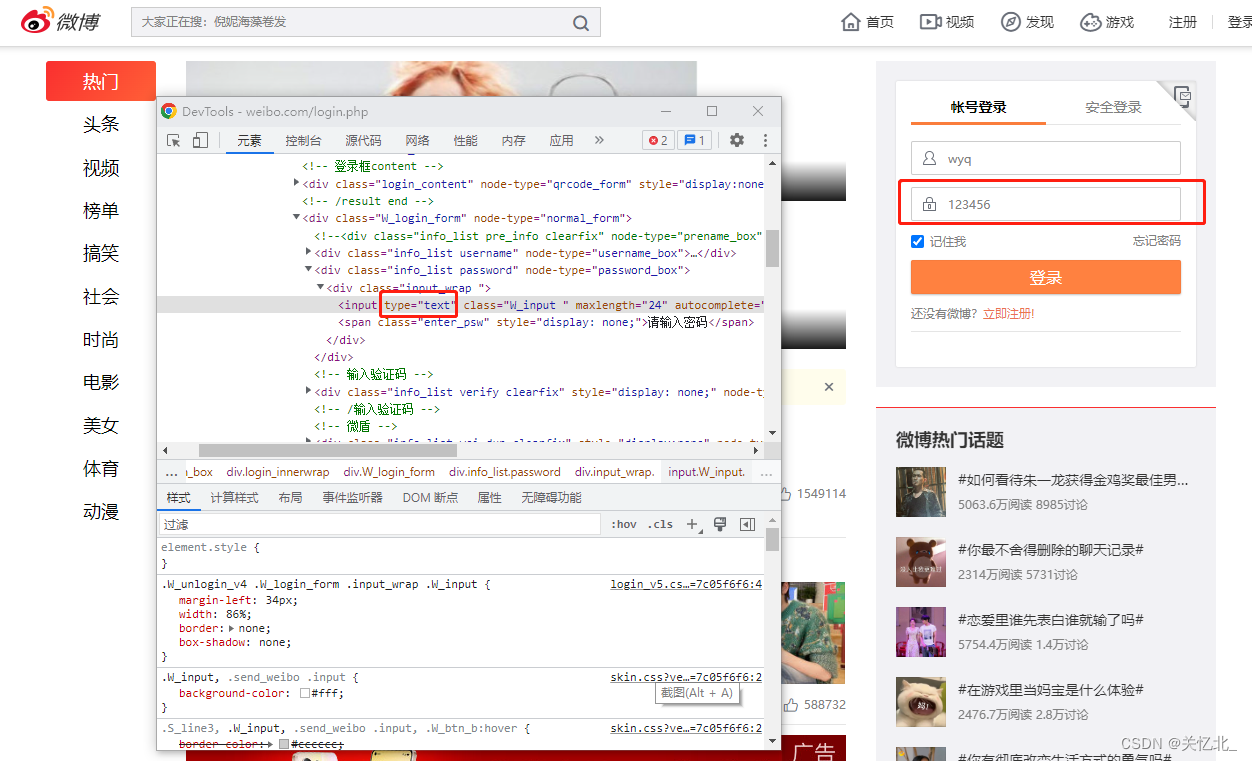Close the yellow notification bar with X

[829, 386]
